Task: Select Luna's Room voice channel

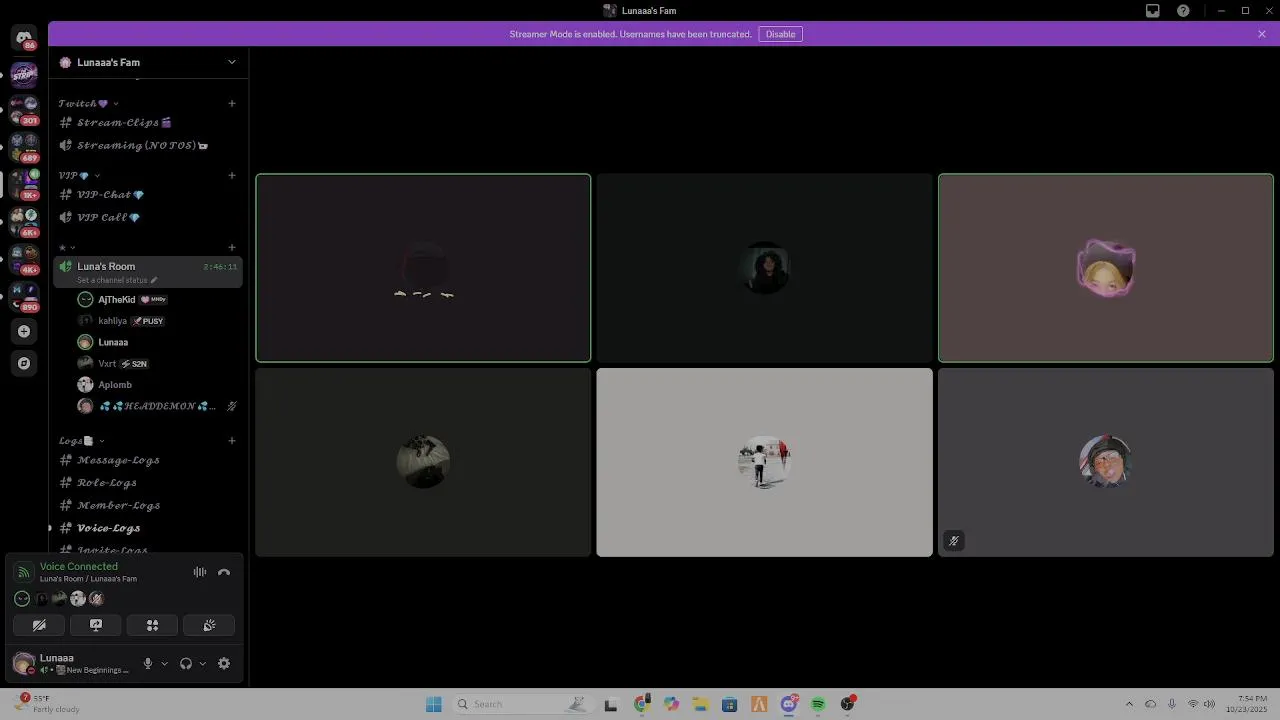Action: (x=147, y=272)
